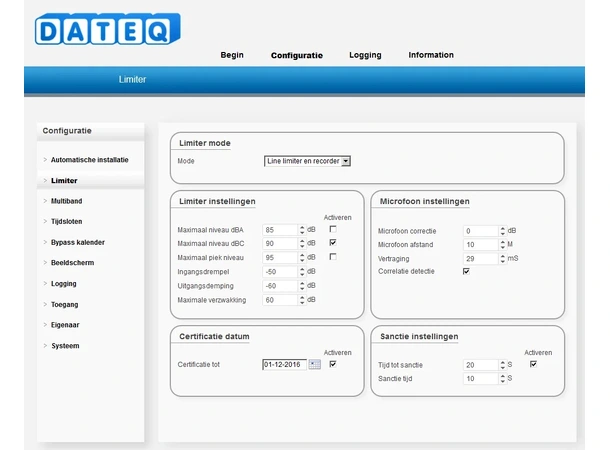The image size is (610, 450).
Task: Disable the Maximaal niveau dBC checkbox
Action: (x=332, y=243)
